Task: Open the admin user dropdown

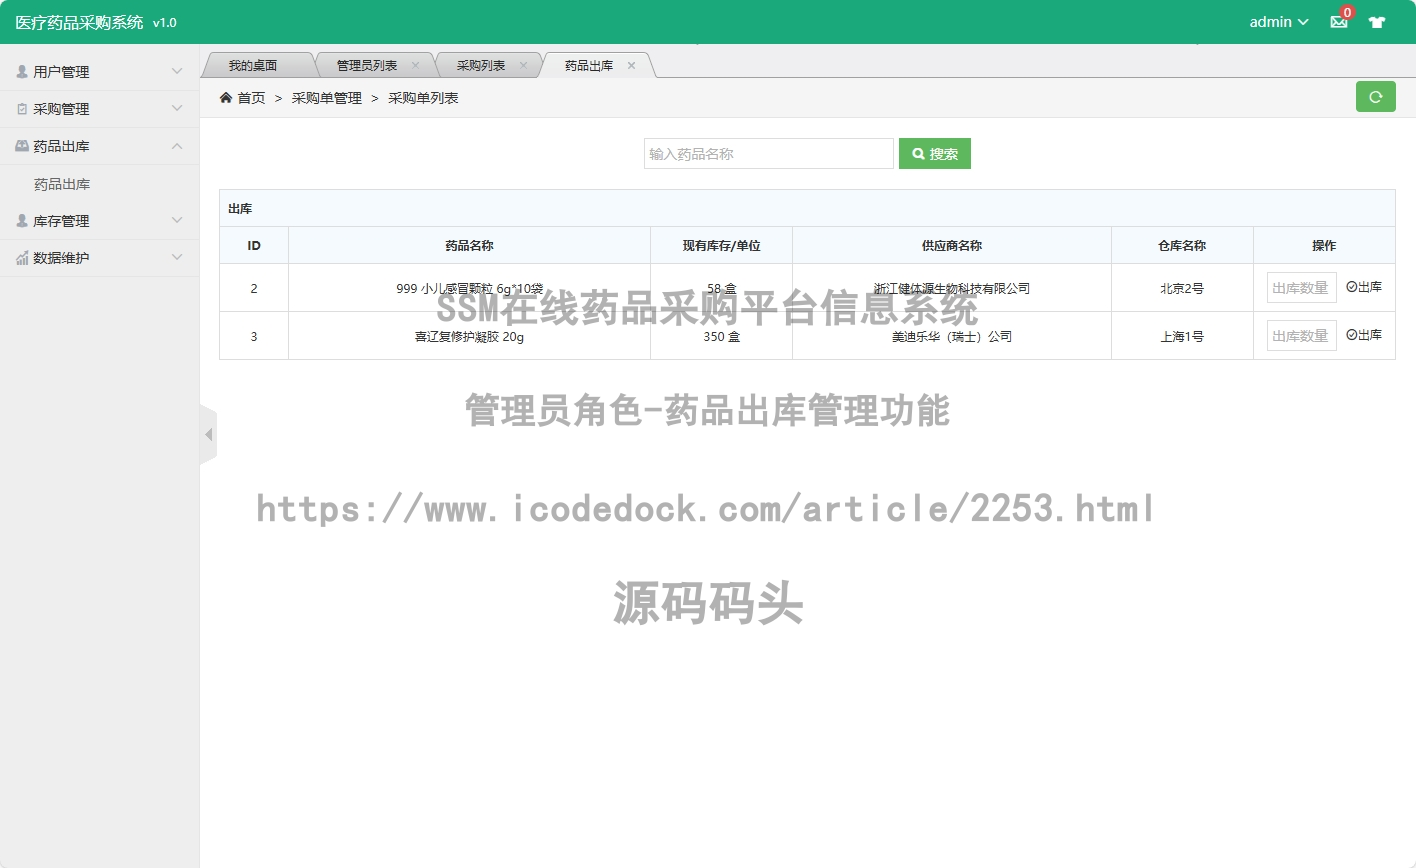Action: pyautogui.click(x=1279, y=22)
